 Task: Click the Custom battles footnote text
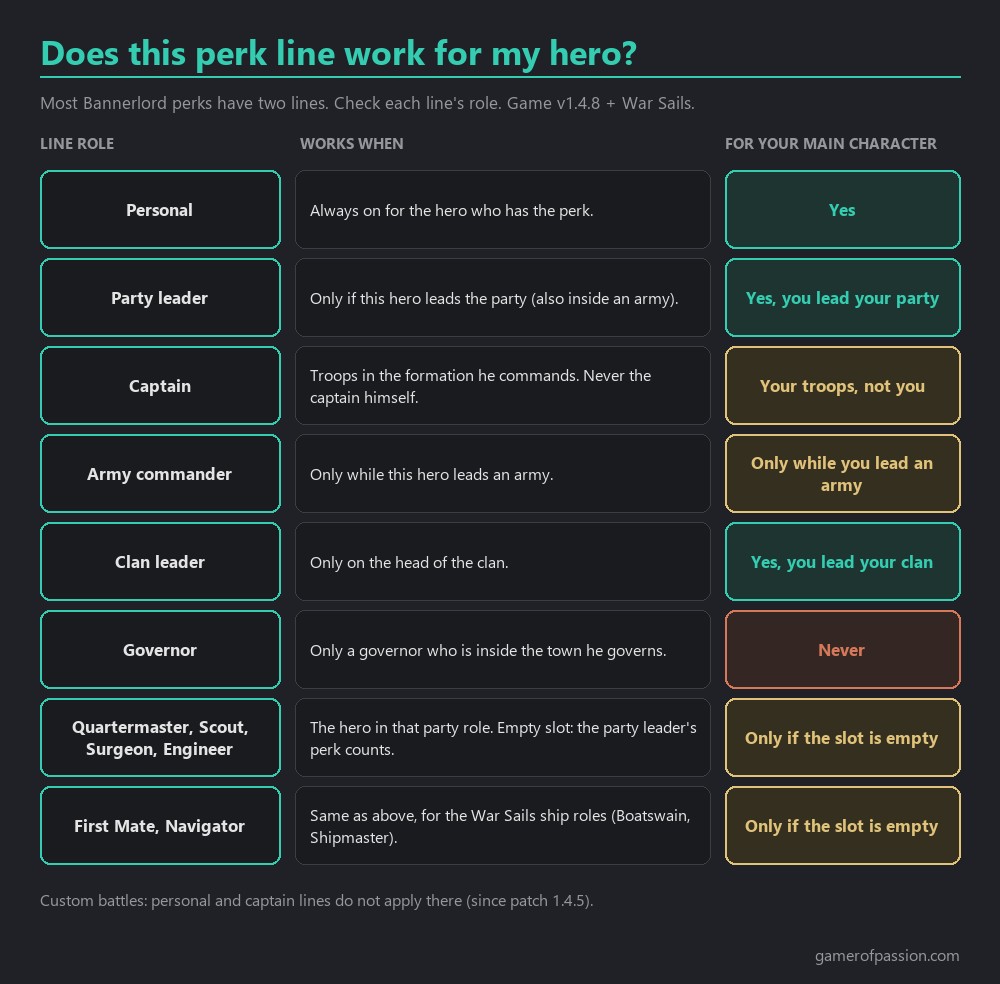click(317, 900)
